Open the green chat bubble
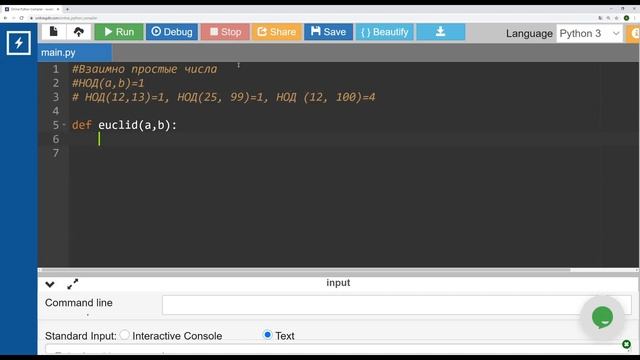This screenshot has height=360, width=640. point(602,317)
